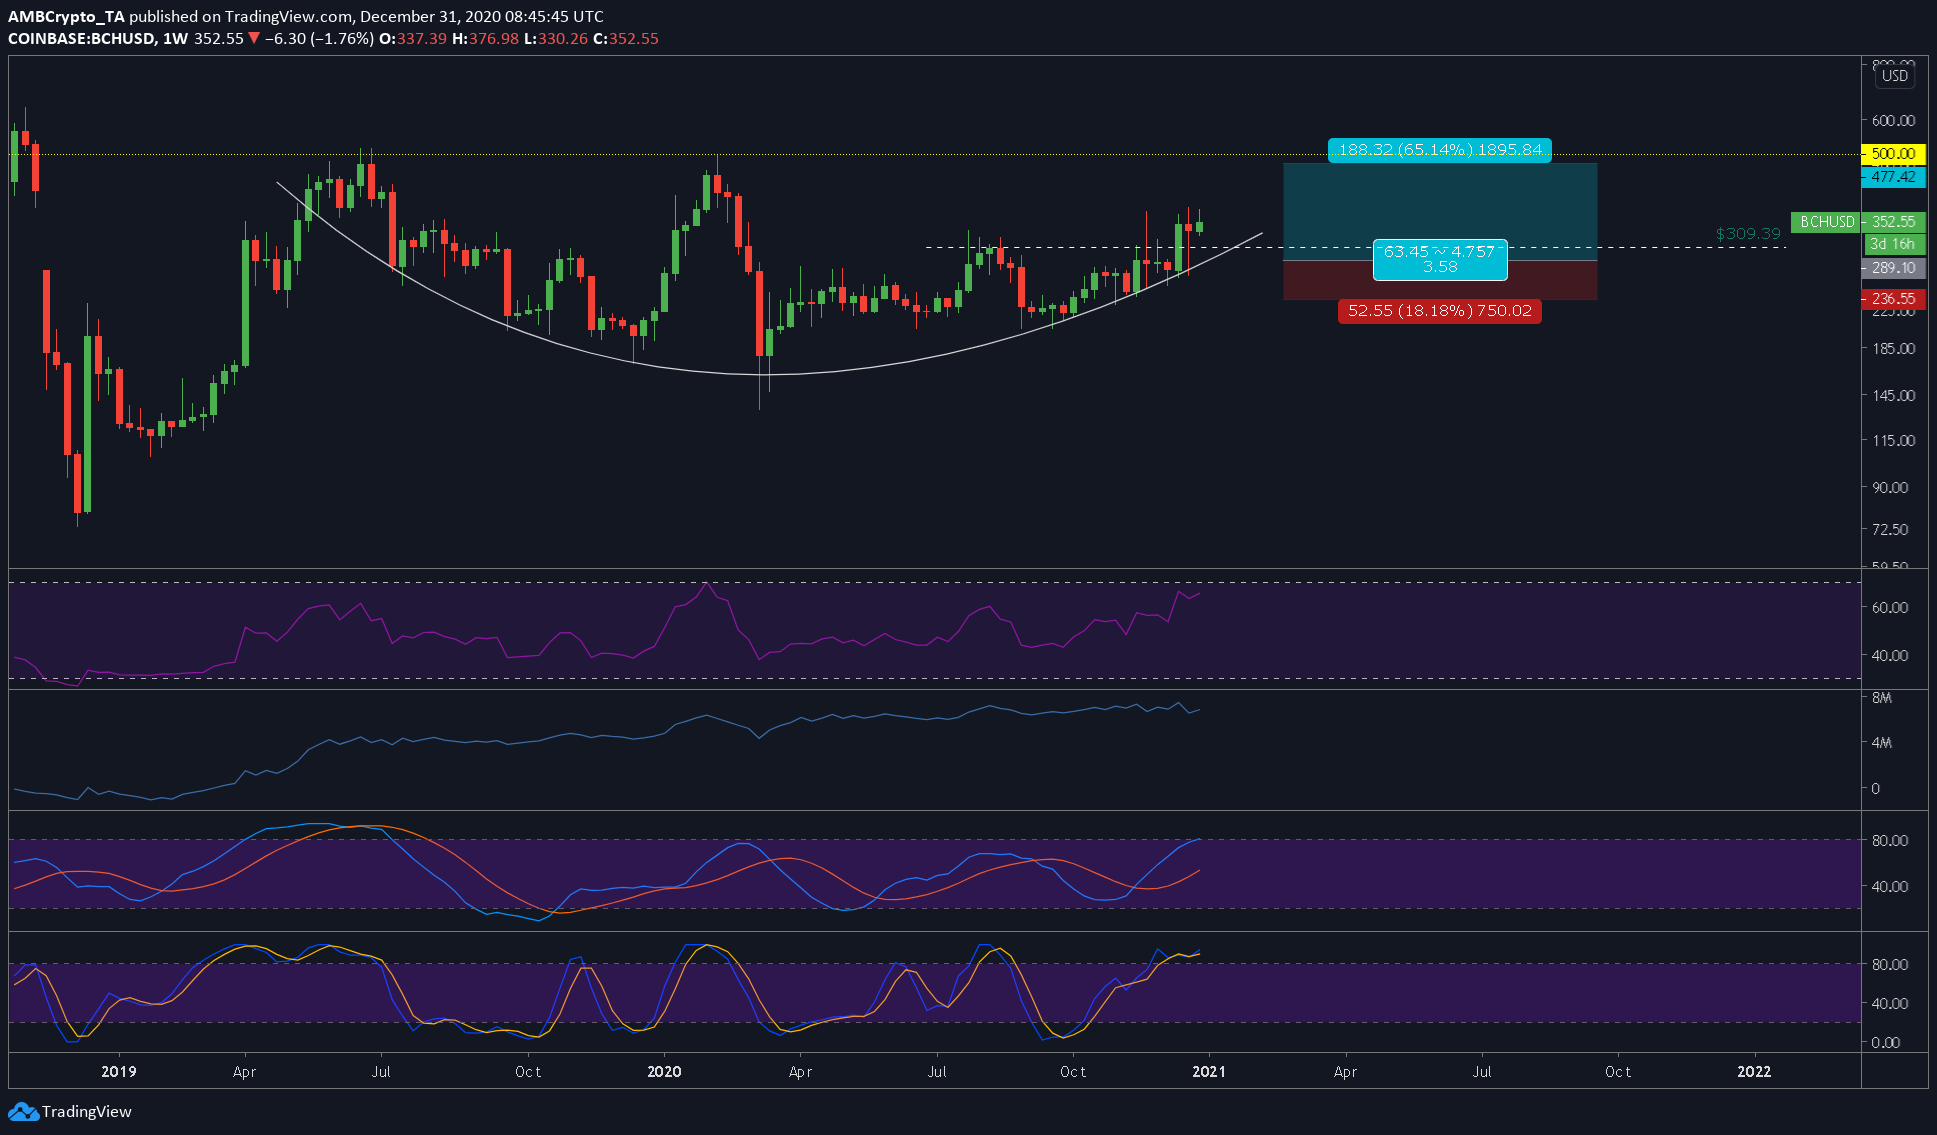This screenshot has width=1937, height=1135.
Task: Select the red 236.55 stop price label
Action: (x=1893, y=299)
